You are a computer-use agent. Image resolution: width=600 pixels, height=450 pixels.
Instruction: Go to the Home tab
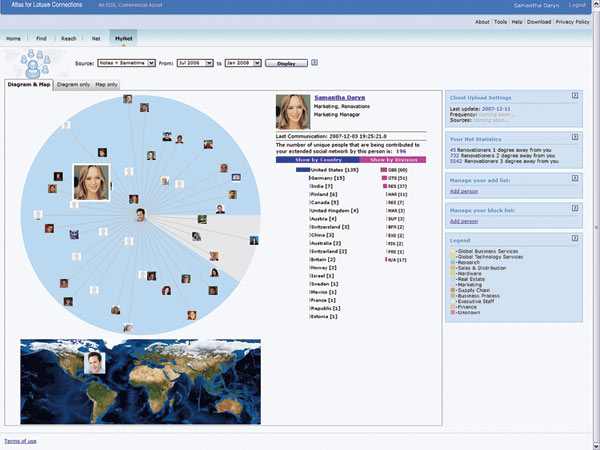[x=13, y=39]
